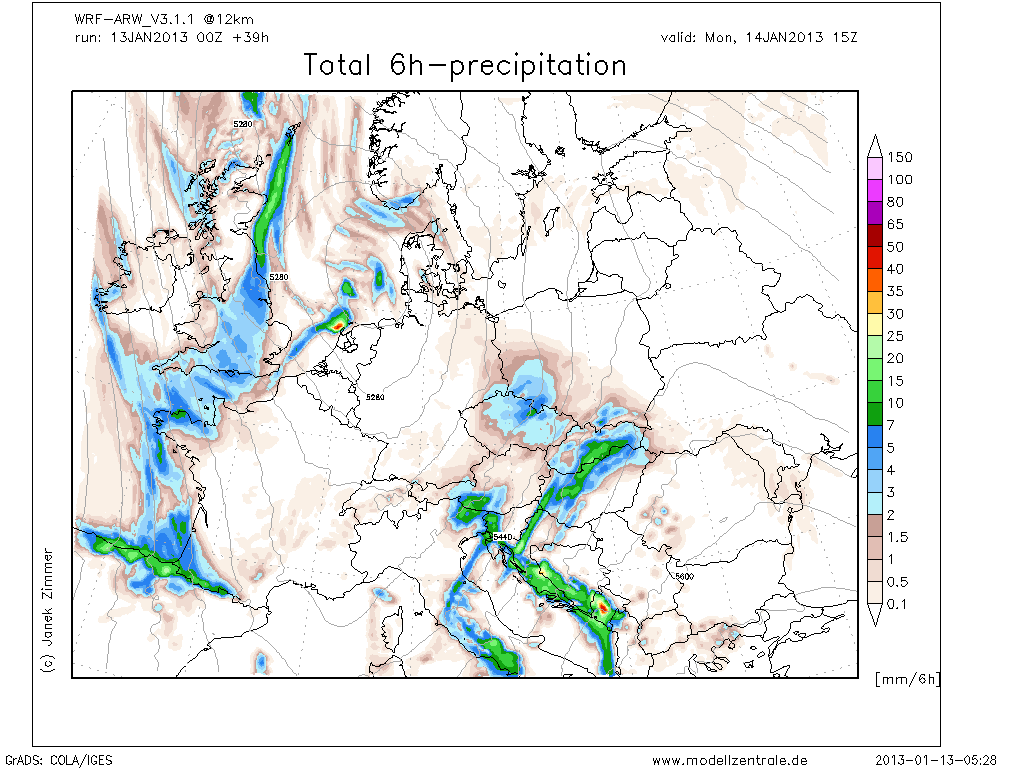The height and width of the screenshot is (768, 1024).
Task: Click the legend value '150'
Action: [x=900, y=157]
